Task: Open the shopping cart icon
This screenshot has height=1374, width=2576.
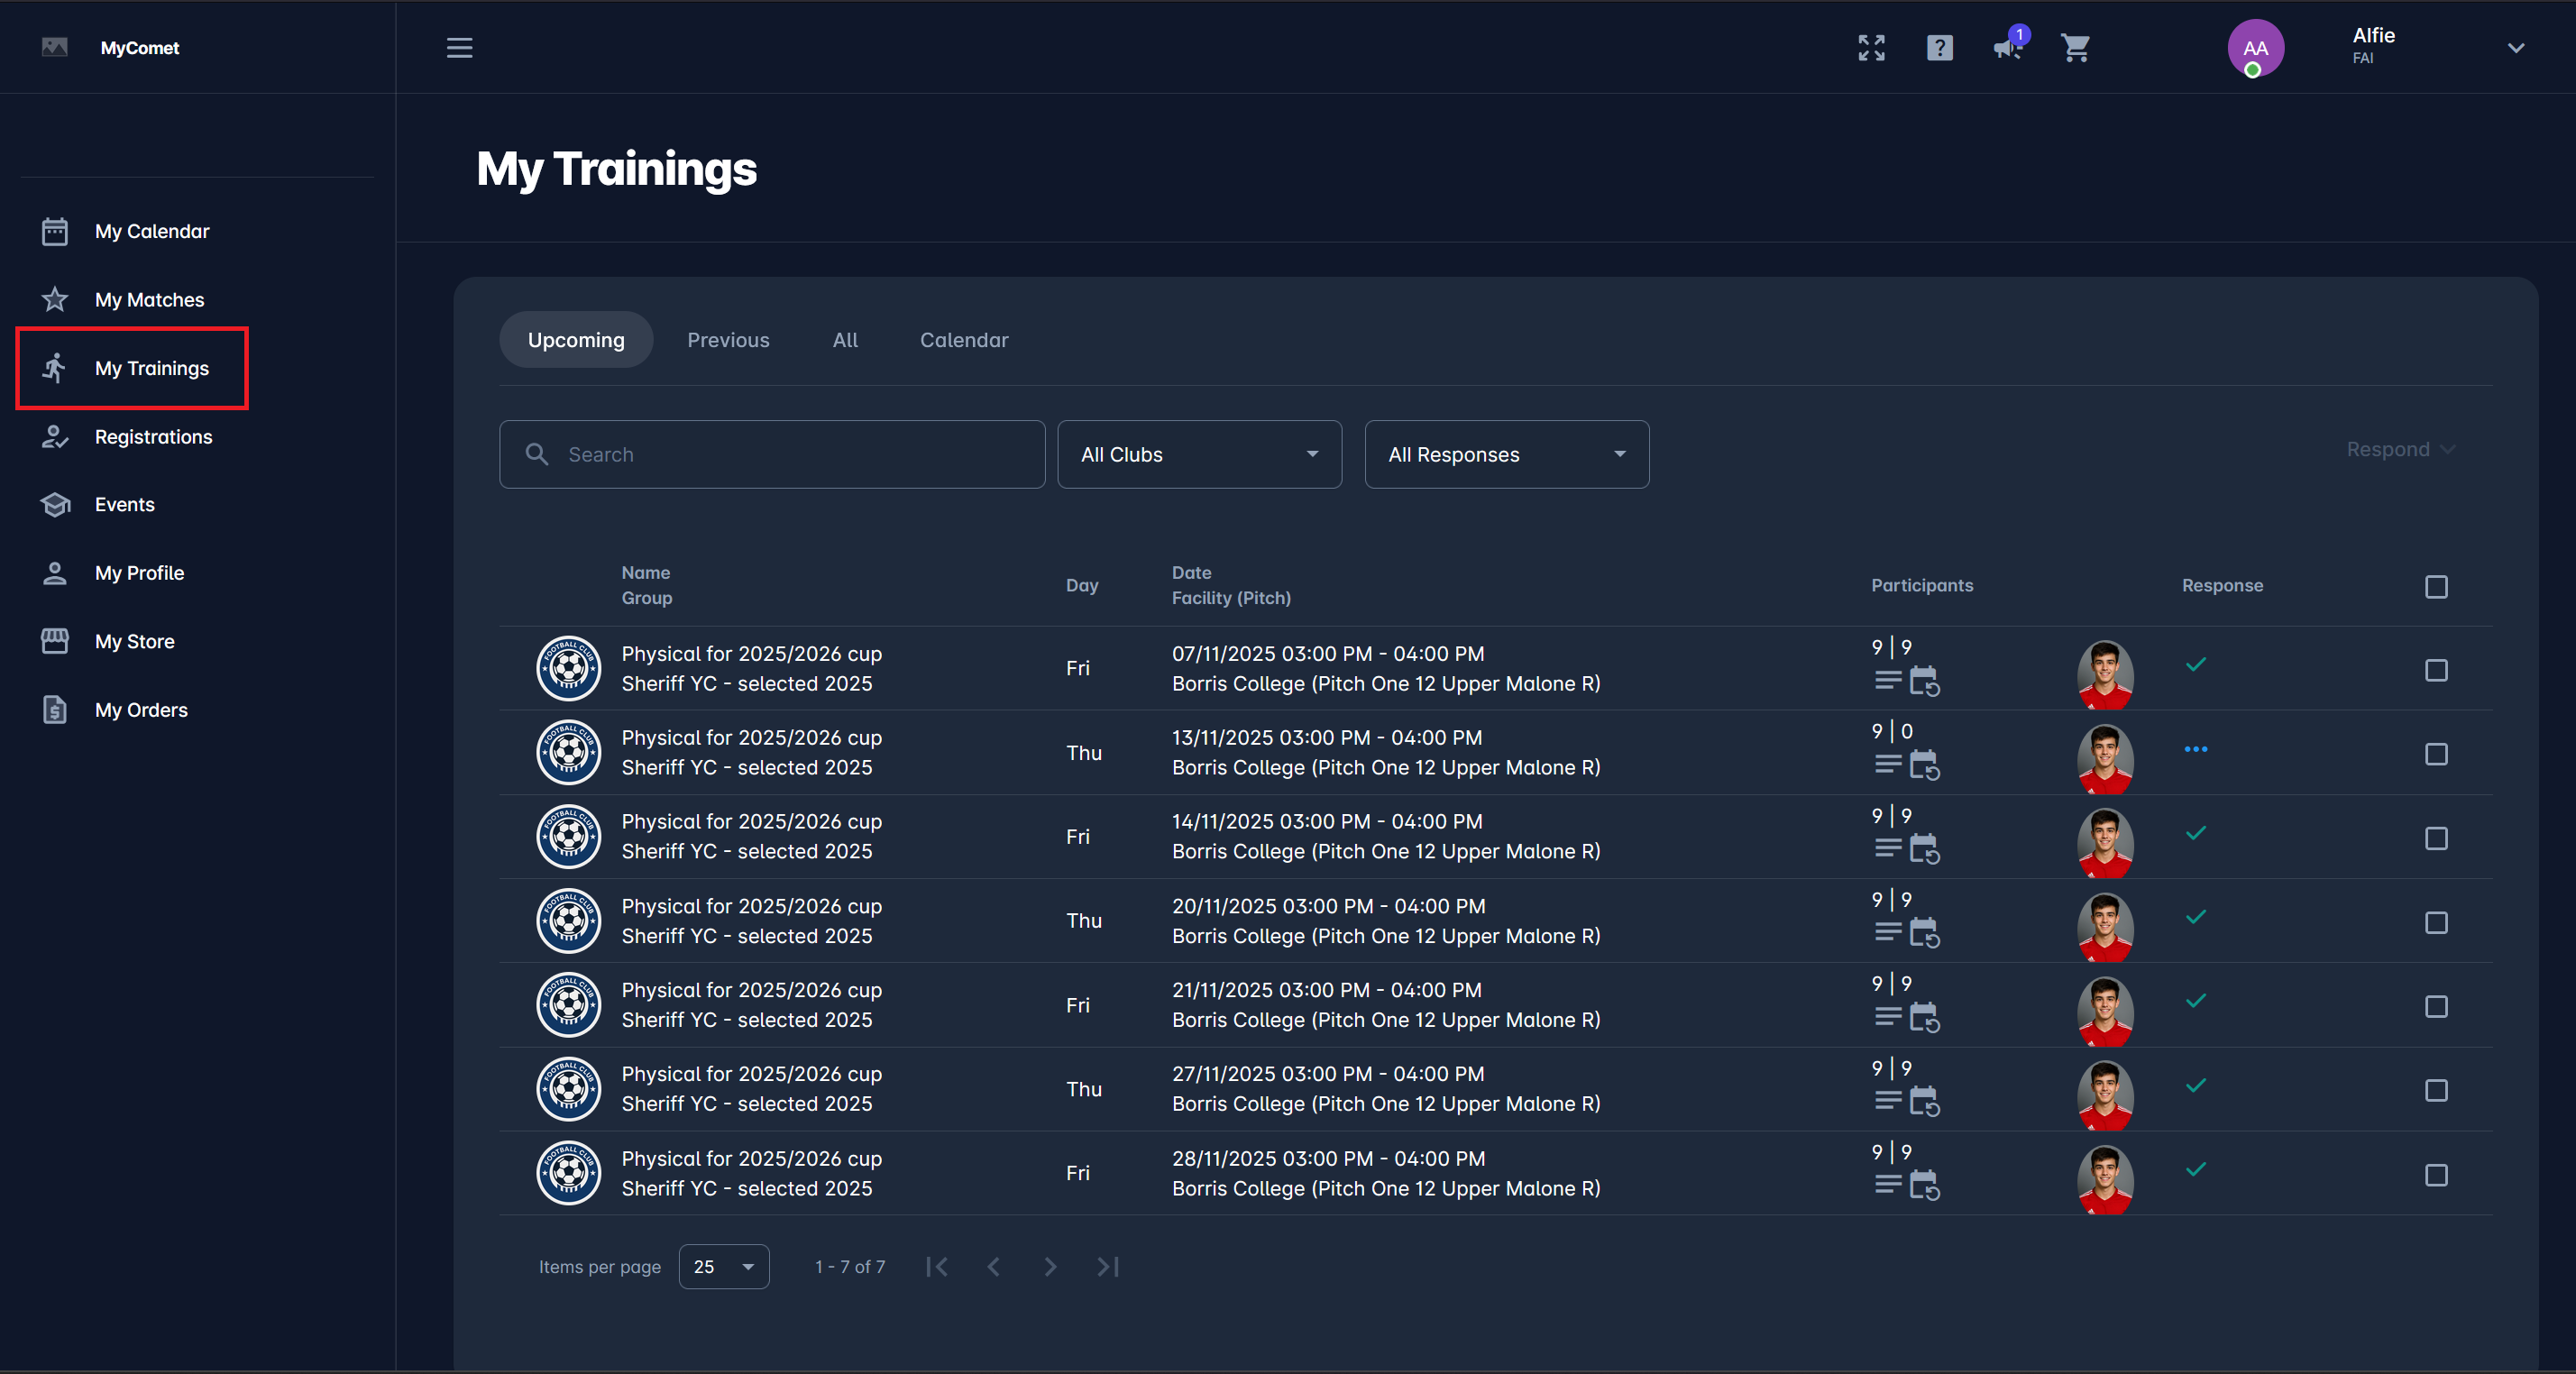Action: [2075, 48]
